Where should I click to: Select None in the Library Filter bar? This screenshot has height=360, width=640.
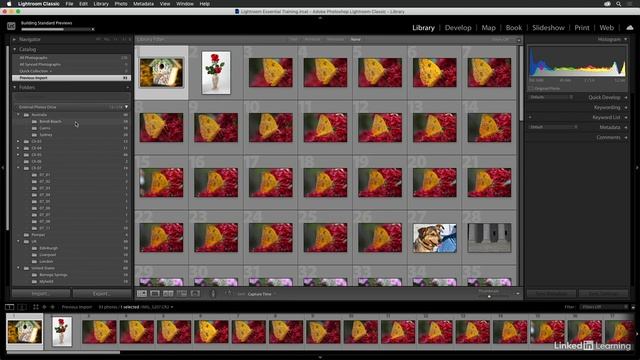pyautogui.click(x=356, y=40)
